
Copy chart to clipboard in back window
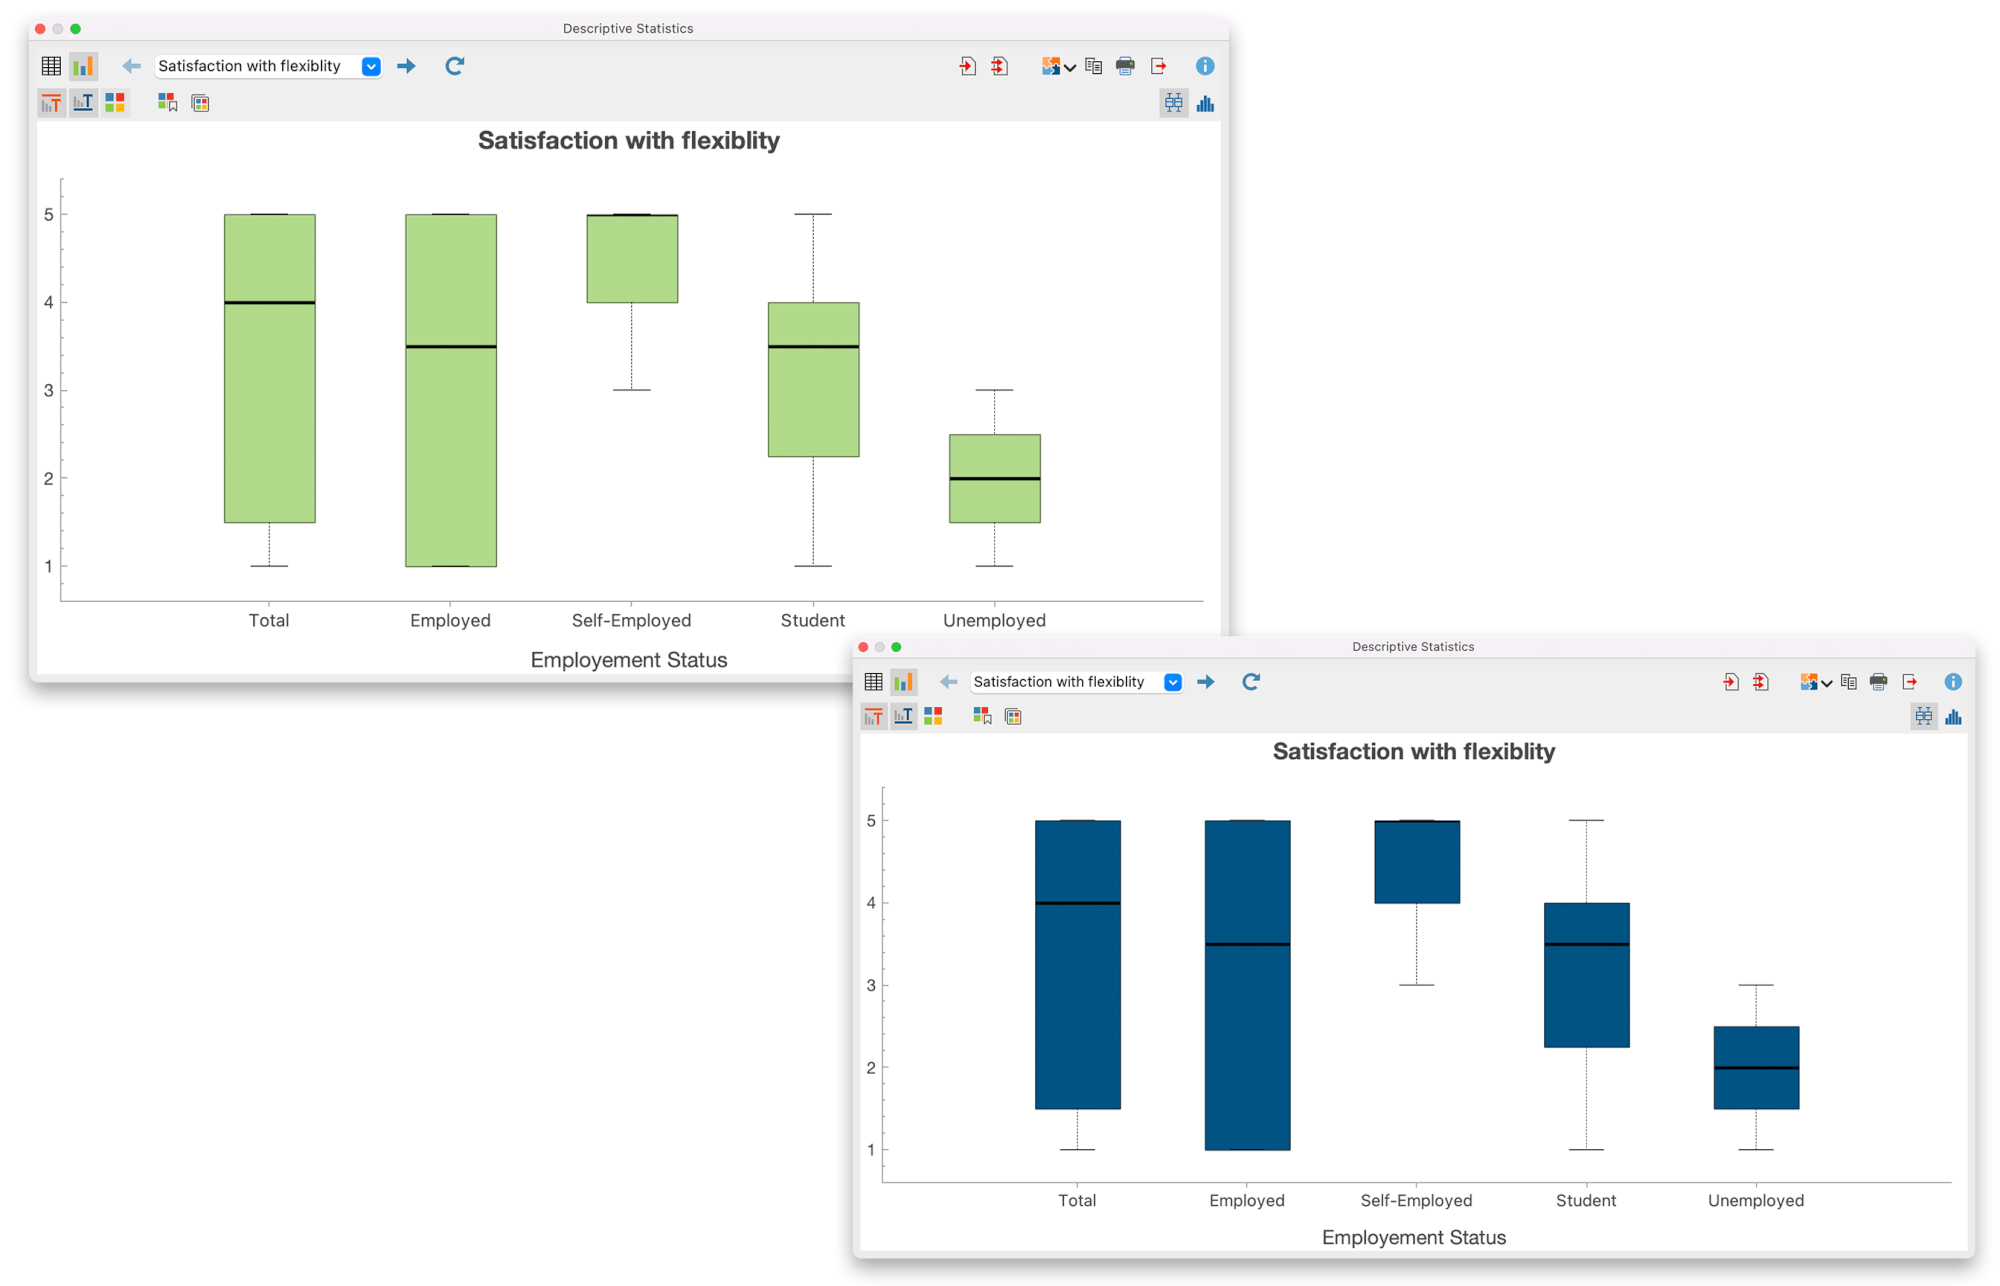tap(1094, 66)
